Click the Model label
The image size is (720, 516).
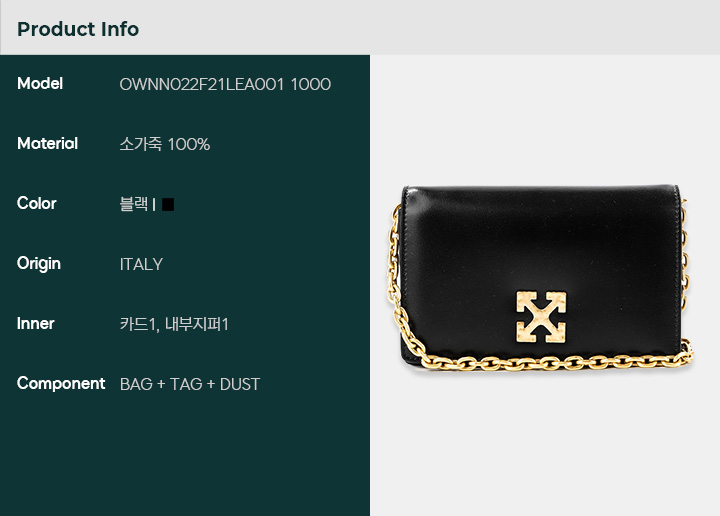coord(40,84)
